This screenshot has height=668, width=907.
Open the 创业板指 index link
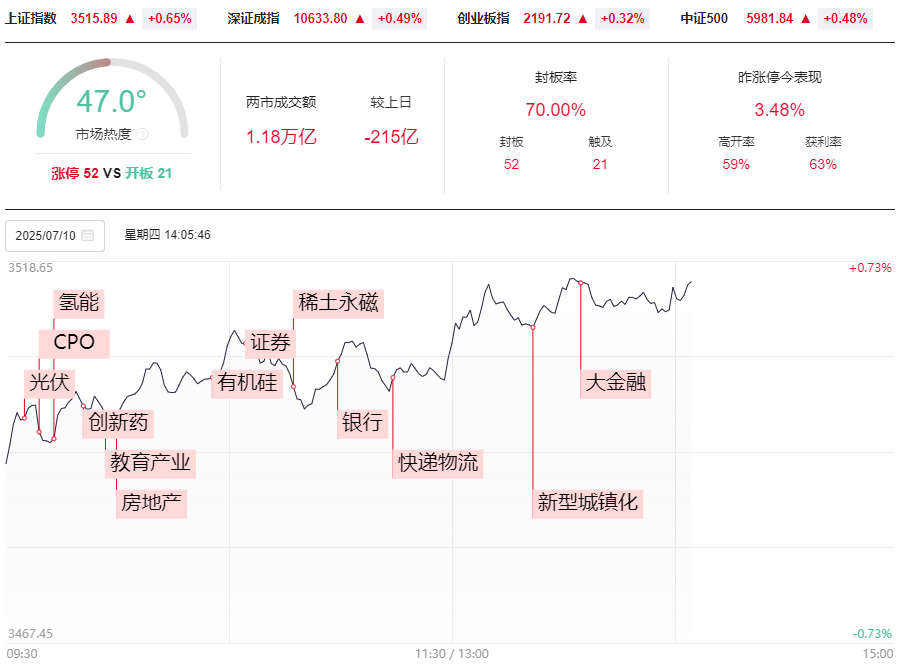click(x=484, y=19)
